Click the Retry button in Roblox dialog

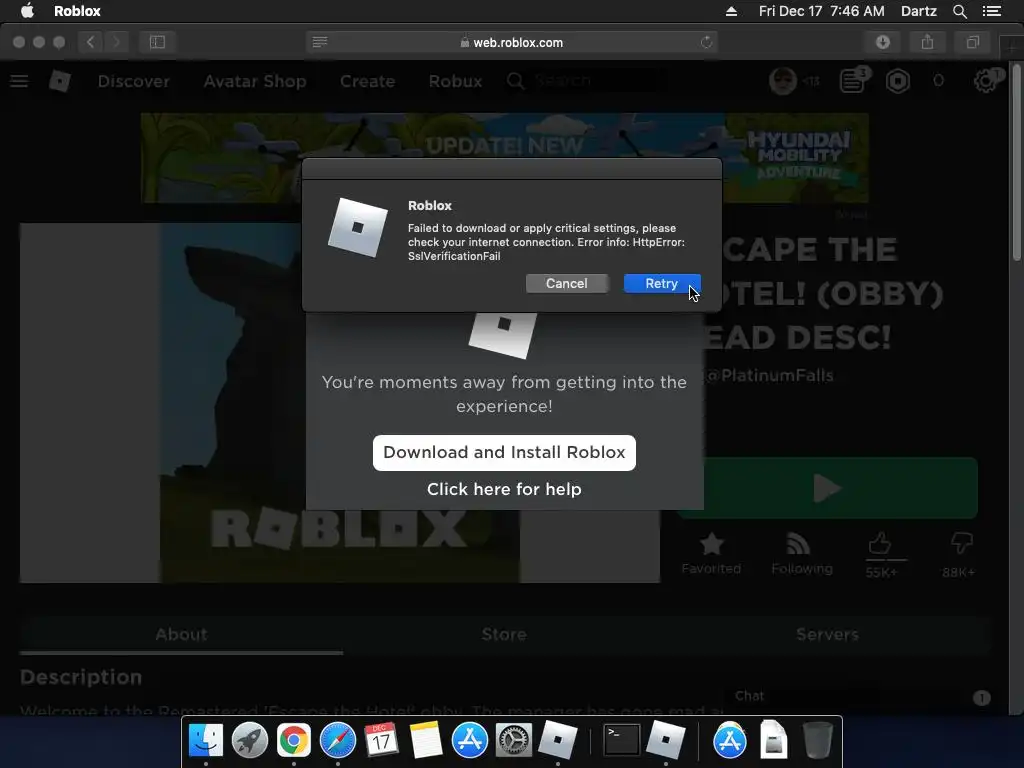(662, 283)
